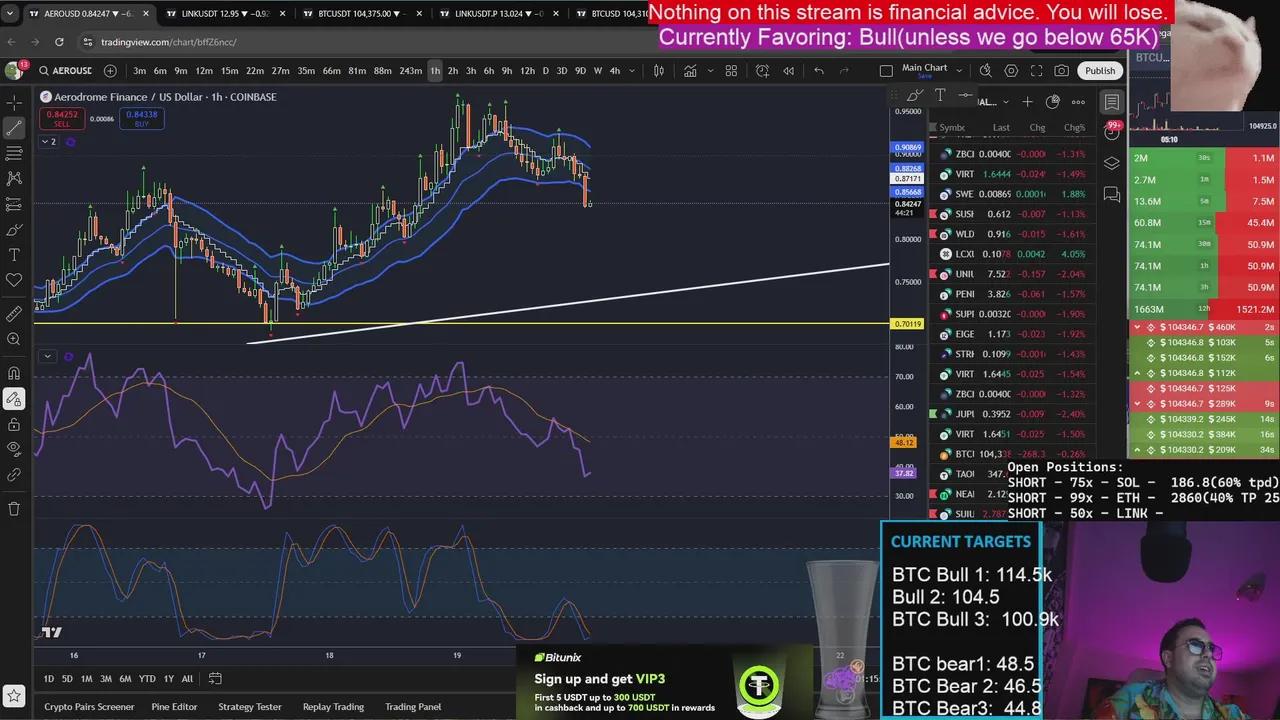Open the object link tool in sidebar
Viewport: 1280px width, 720px height.
(x=14, y=475)
